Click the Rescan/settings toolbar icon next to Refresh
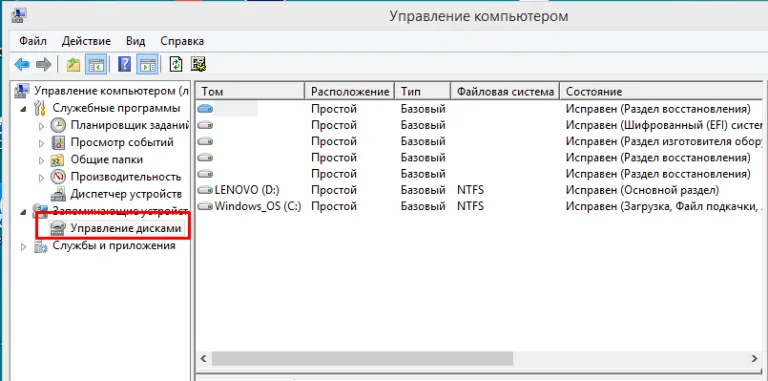Viewport: 768px width, 381px height. [x=198, y=64]
